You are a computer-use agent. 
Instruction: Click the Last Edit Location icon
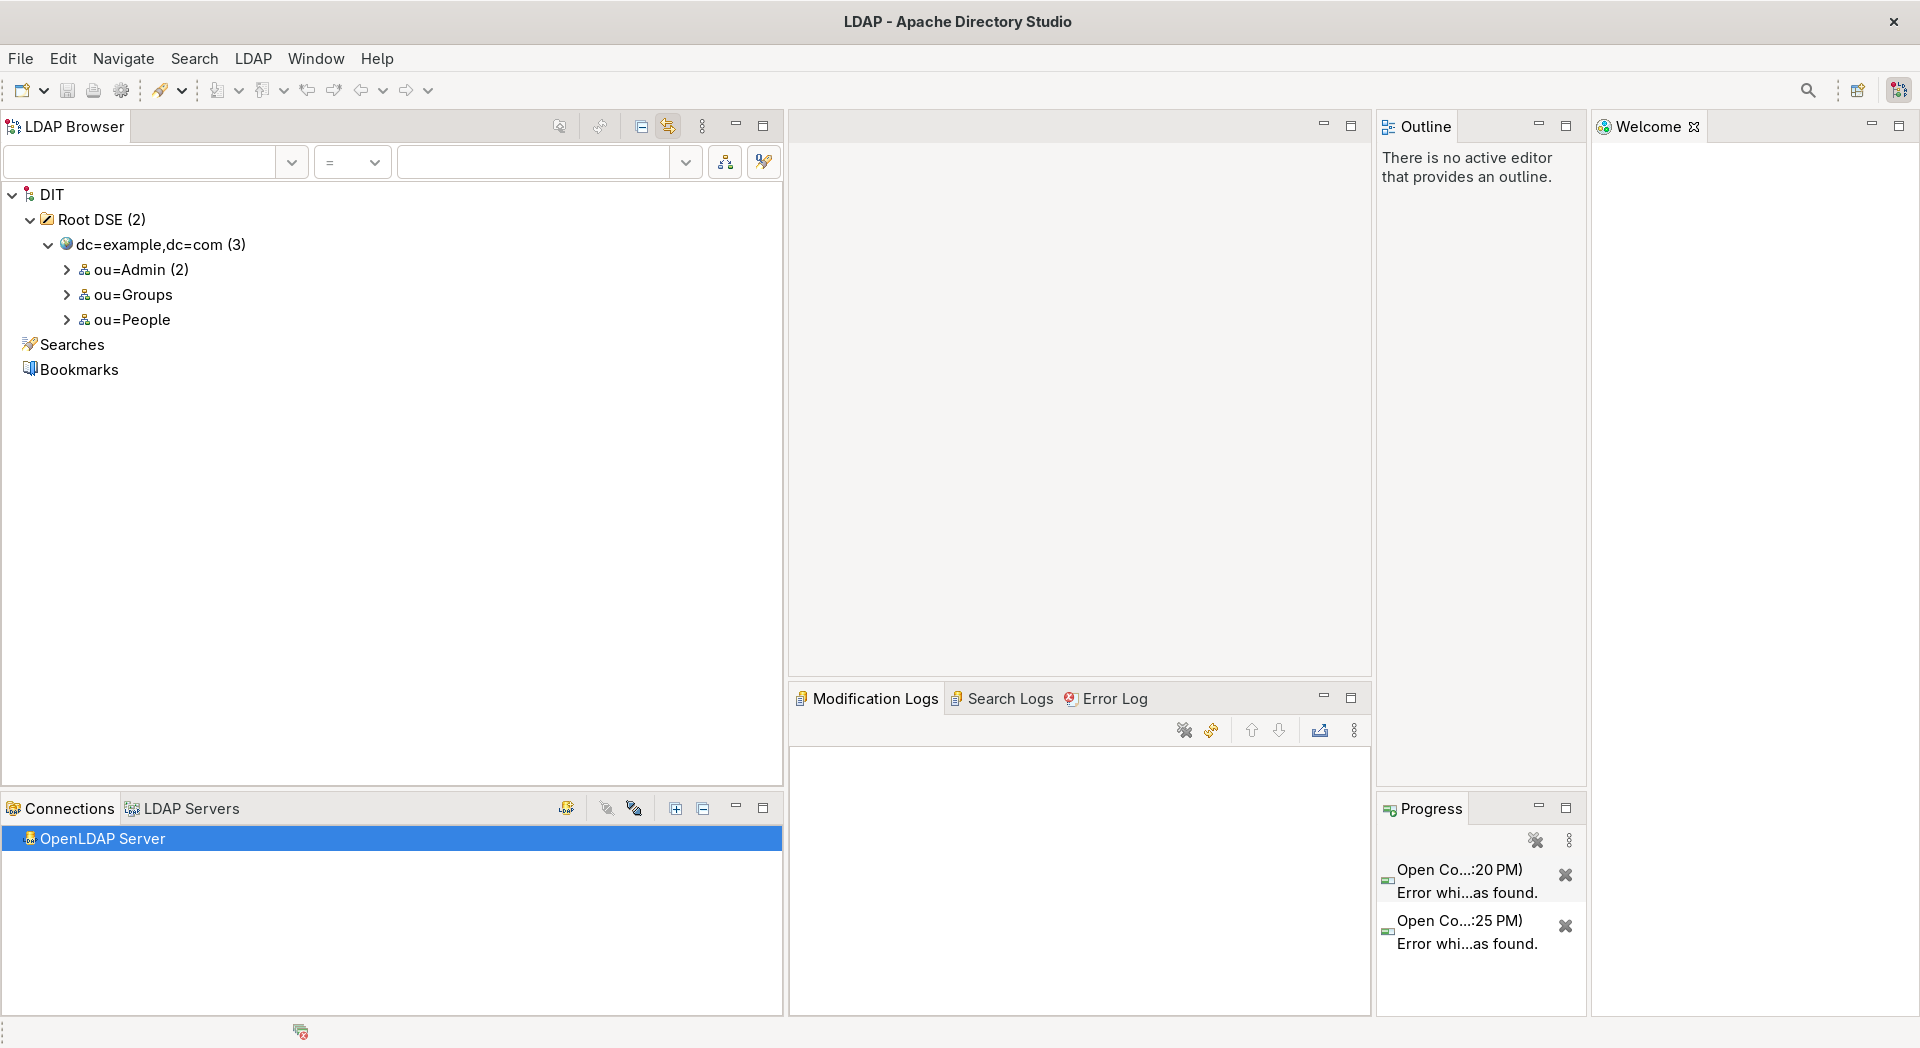pos(307,90)
